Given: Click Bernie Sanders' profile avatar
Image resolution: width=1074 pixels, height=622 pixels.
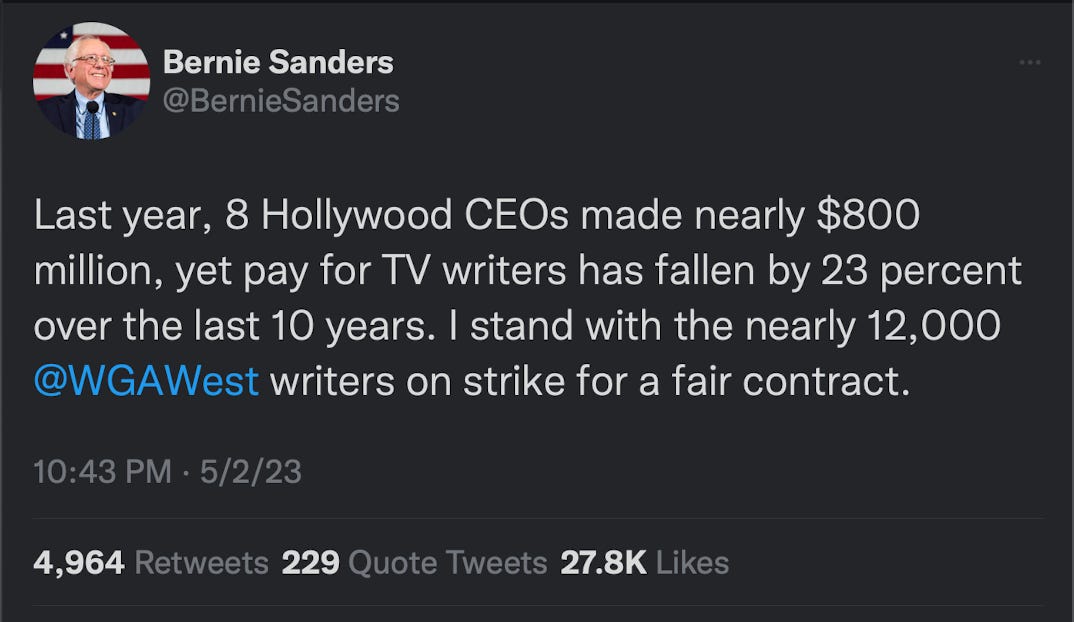Looking at the screenshot, I should click(91, 79).
